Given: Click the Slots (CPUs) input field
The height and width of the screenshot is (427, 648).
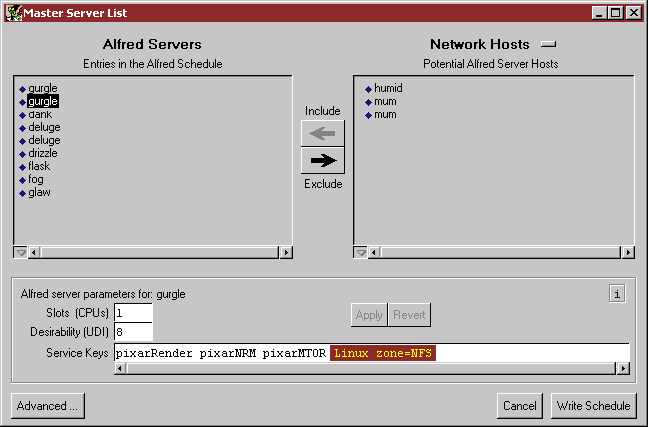Looking at the screenshot, I should (133, 313).
